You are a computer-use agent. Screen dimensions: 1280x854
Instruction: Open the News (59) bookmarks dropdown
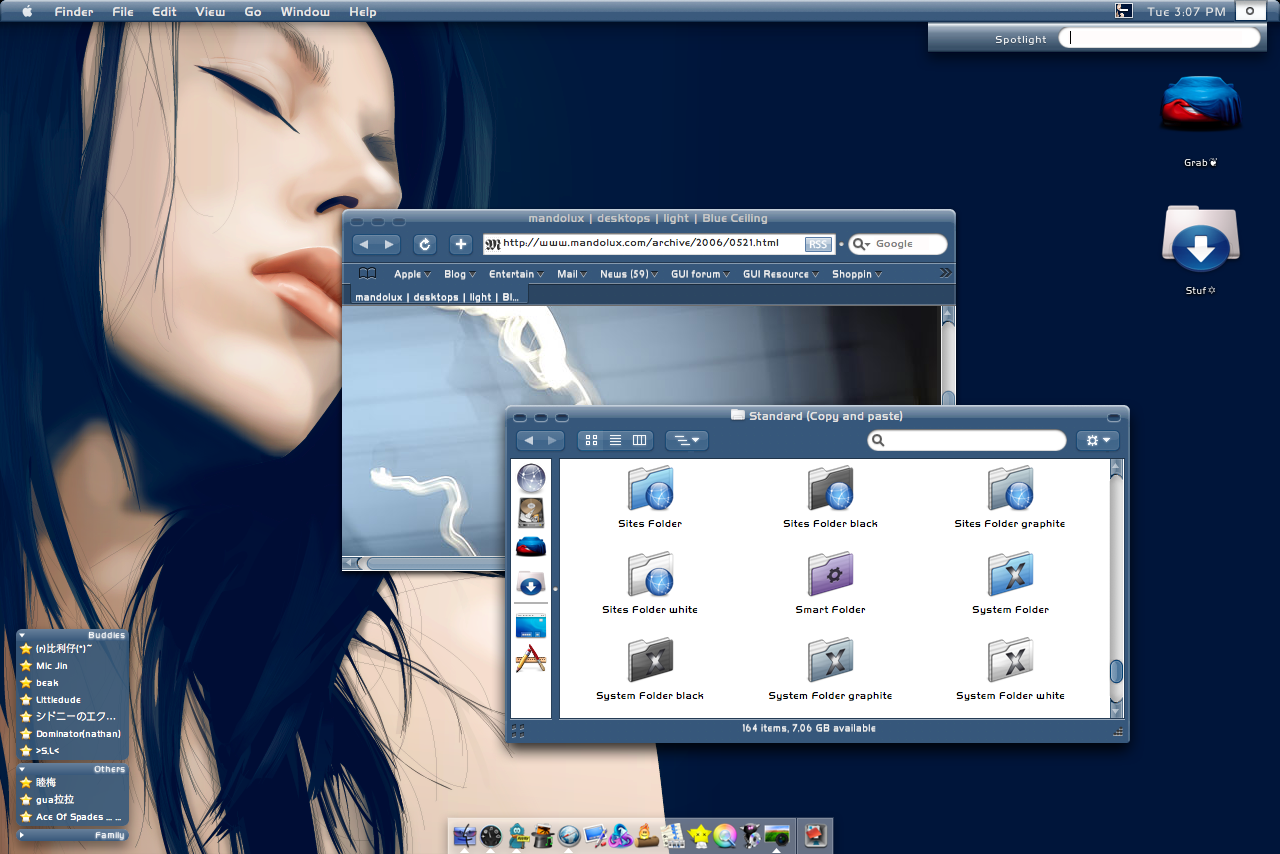(x=629, y=274)
